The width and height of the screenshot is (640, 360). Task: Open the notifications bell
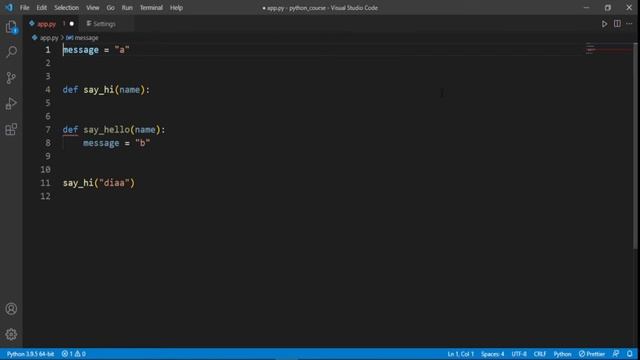(630, 354)
